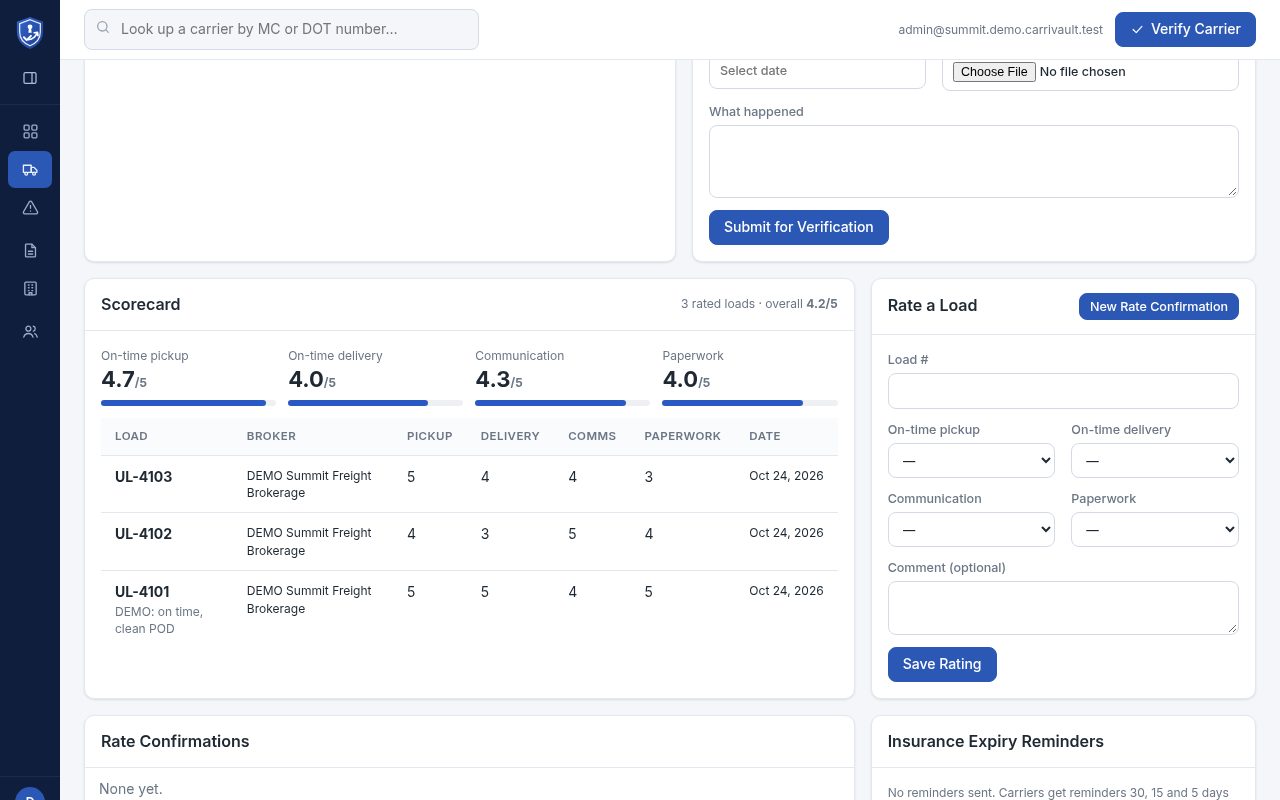The image size is (1280, 800).
Task: Click the CarriVault shield logo
Action: pyautogui.click(x=30, y=32)
